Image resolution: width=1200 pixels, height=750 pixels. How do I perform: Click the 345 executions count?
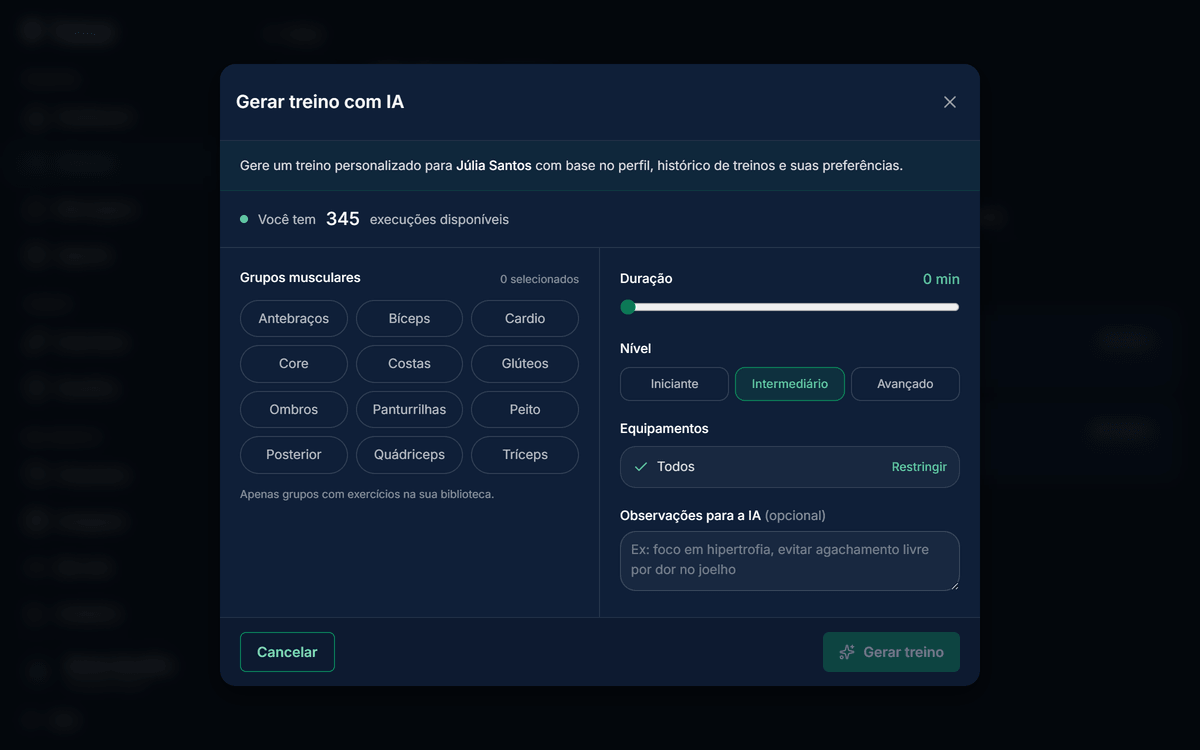click(x=343, y=219)
